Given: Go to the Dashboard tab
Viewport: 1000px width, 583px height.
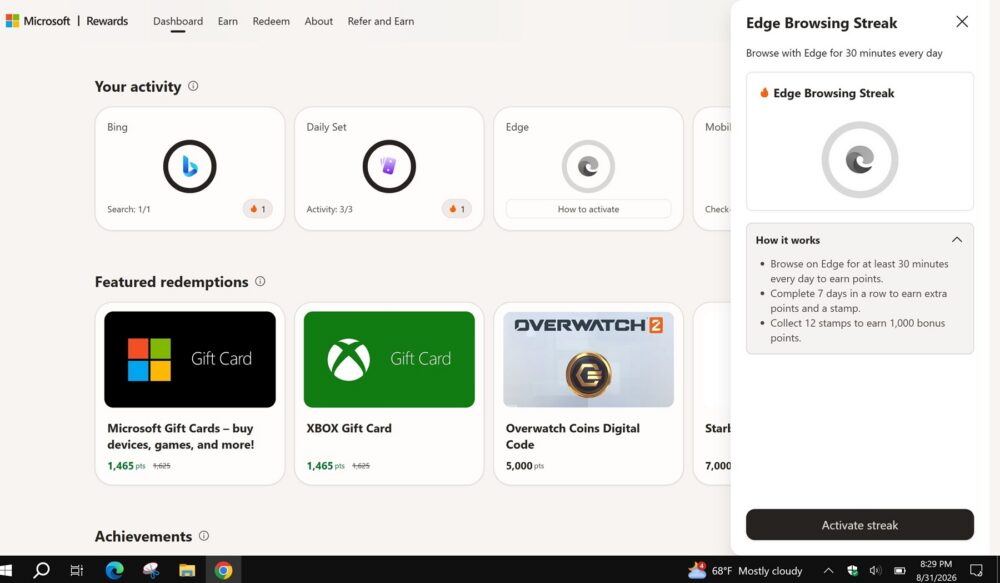Looking at the screenshot, I should pos(178,21).
